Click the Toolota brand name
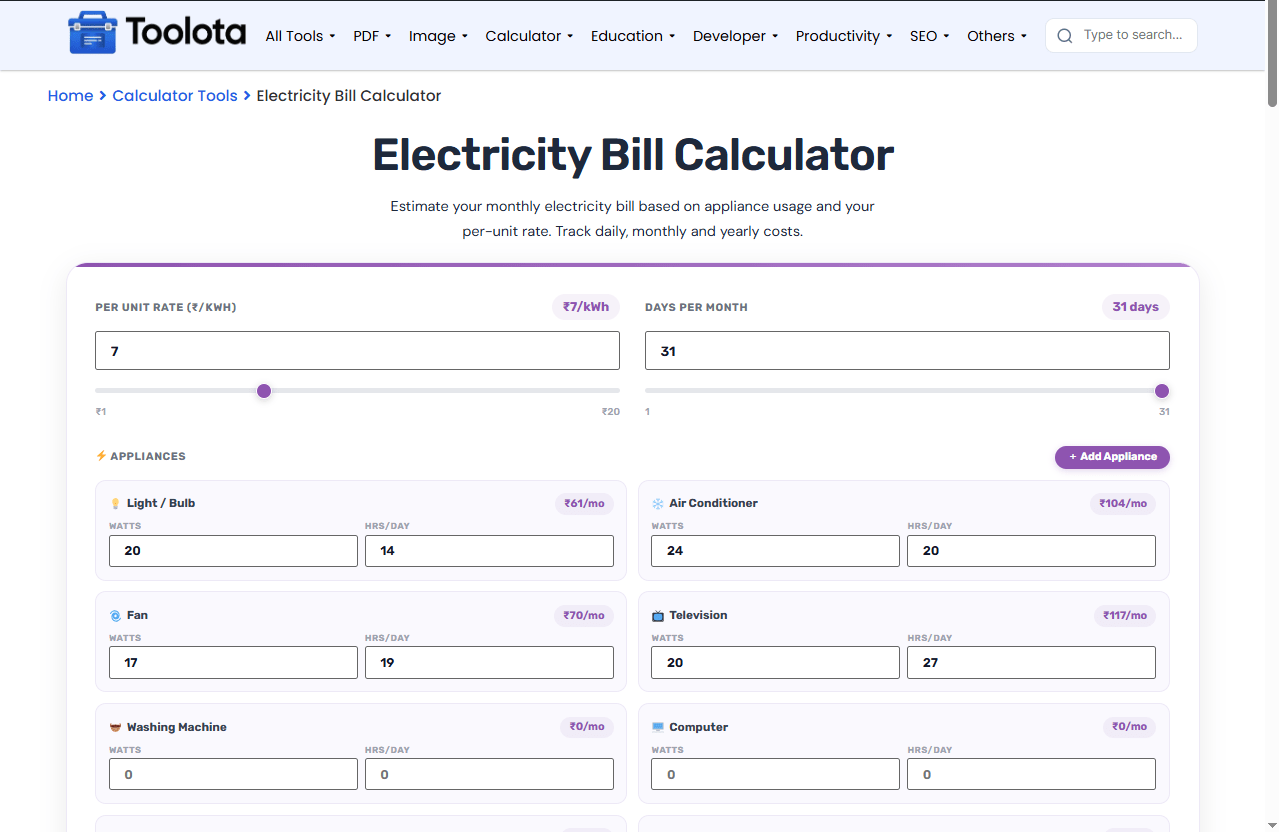 pos(186,33)
